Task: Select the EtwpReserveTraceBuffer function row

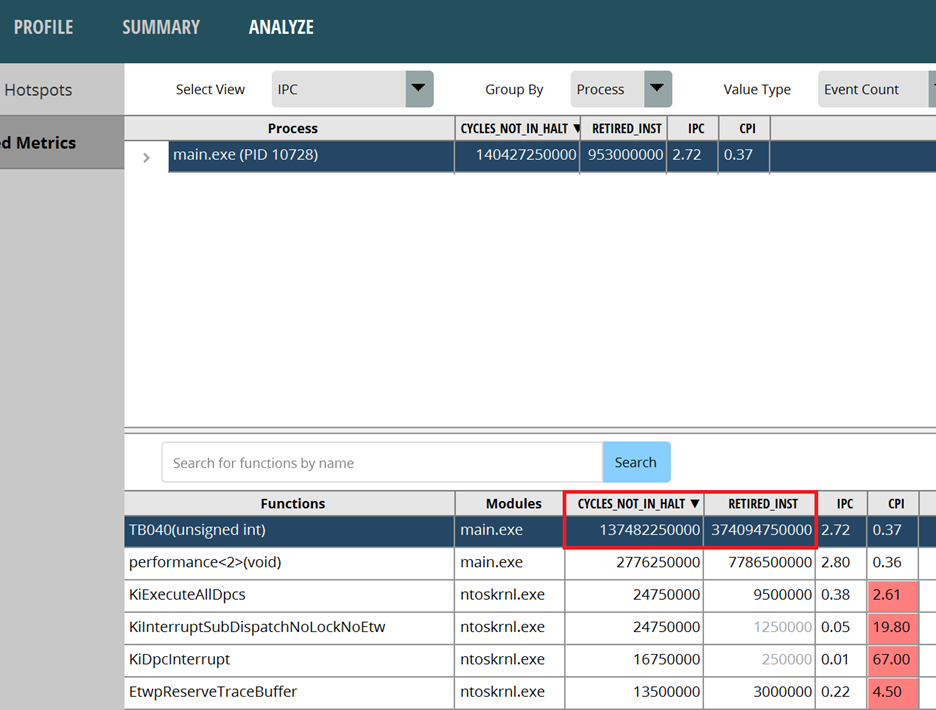Action: (289, 692)
